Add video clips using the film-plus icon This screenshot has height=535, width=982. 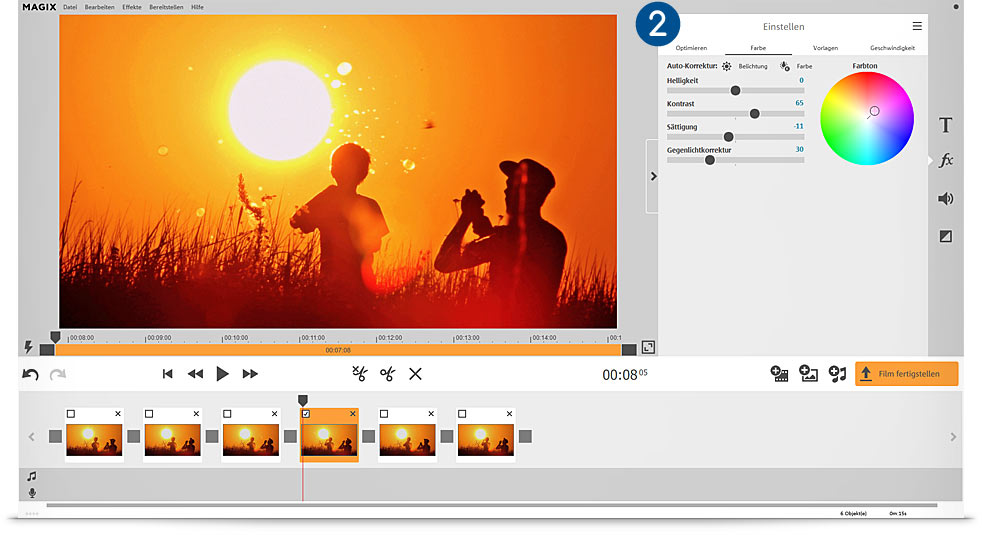pos(779,374)
